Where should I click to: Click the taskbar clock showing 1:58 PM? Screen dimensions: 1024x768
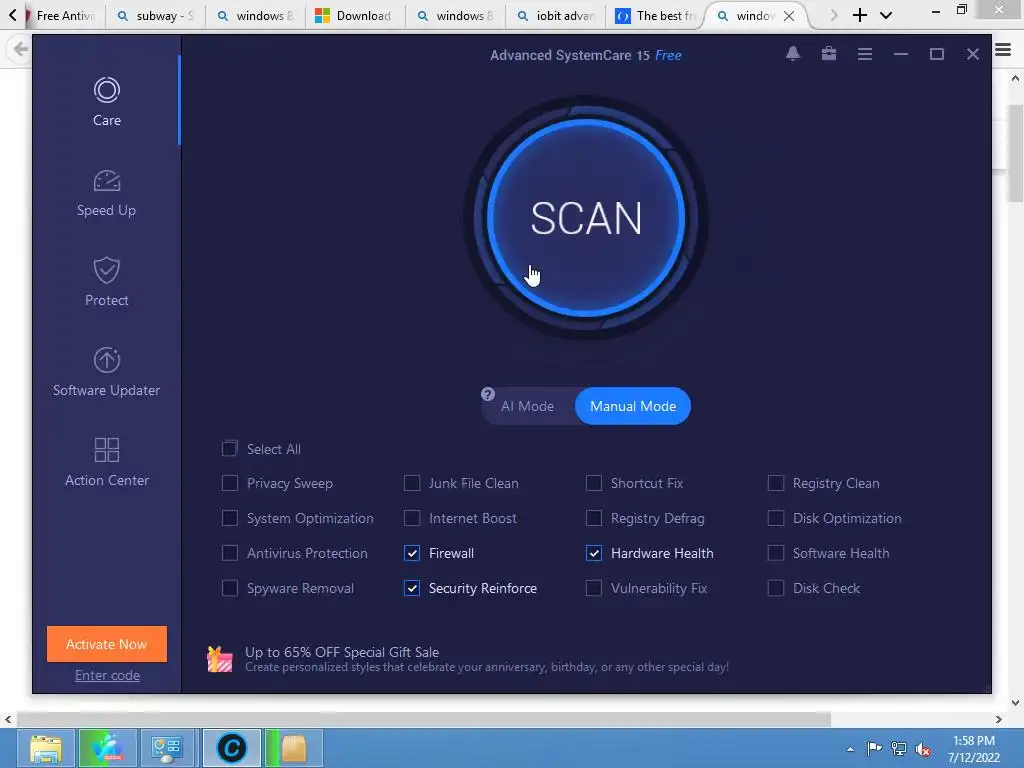[974, 749]
